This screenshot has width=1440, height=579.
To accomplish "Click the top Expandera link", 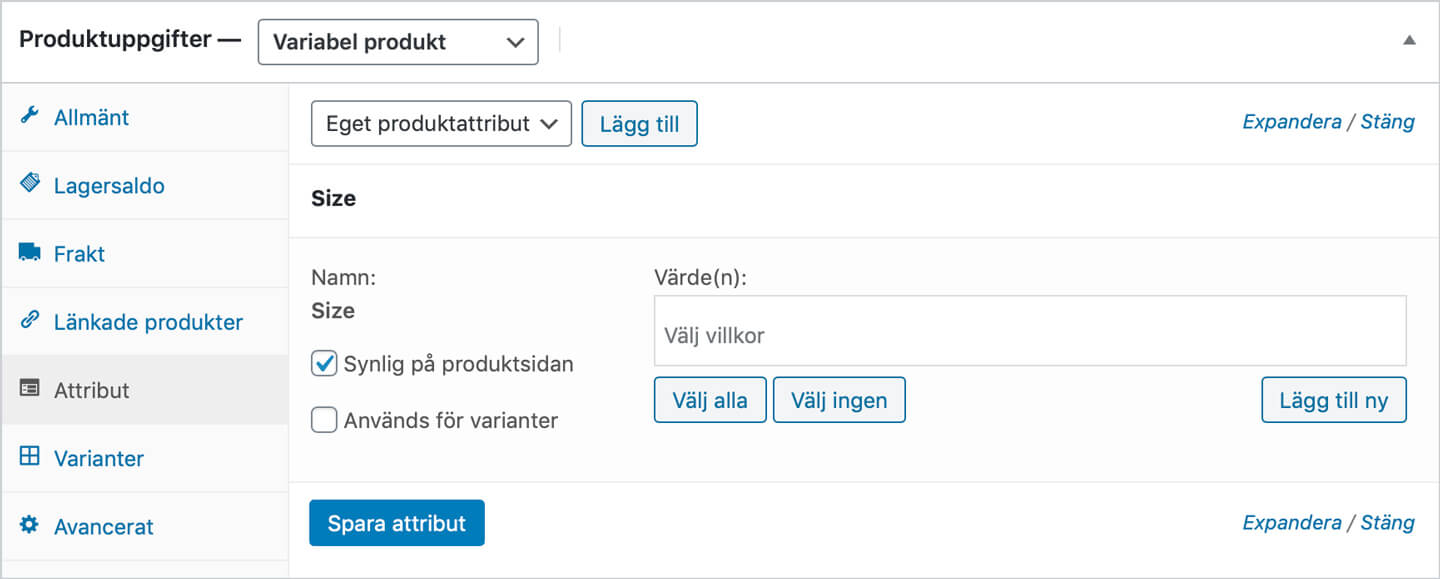I will pos(1291,122).
